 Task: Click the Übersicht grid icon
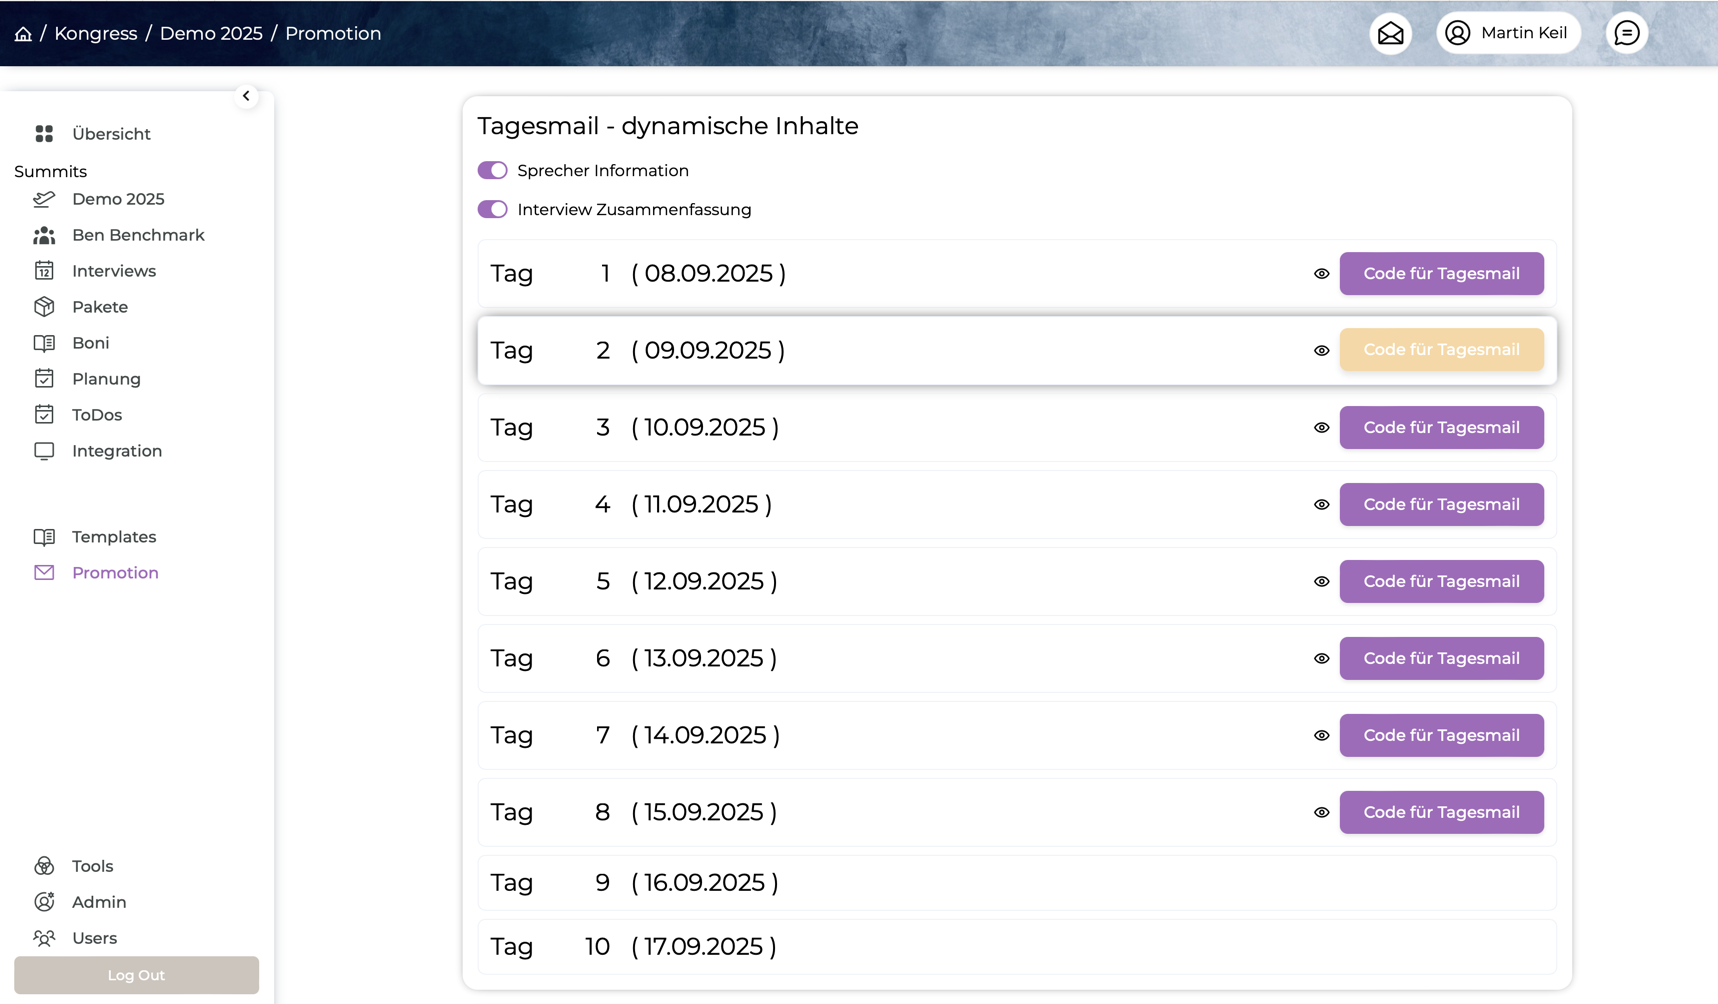(44, 134)
